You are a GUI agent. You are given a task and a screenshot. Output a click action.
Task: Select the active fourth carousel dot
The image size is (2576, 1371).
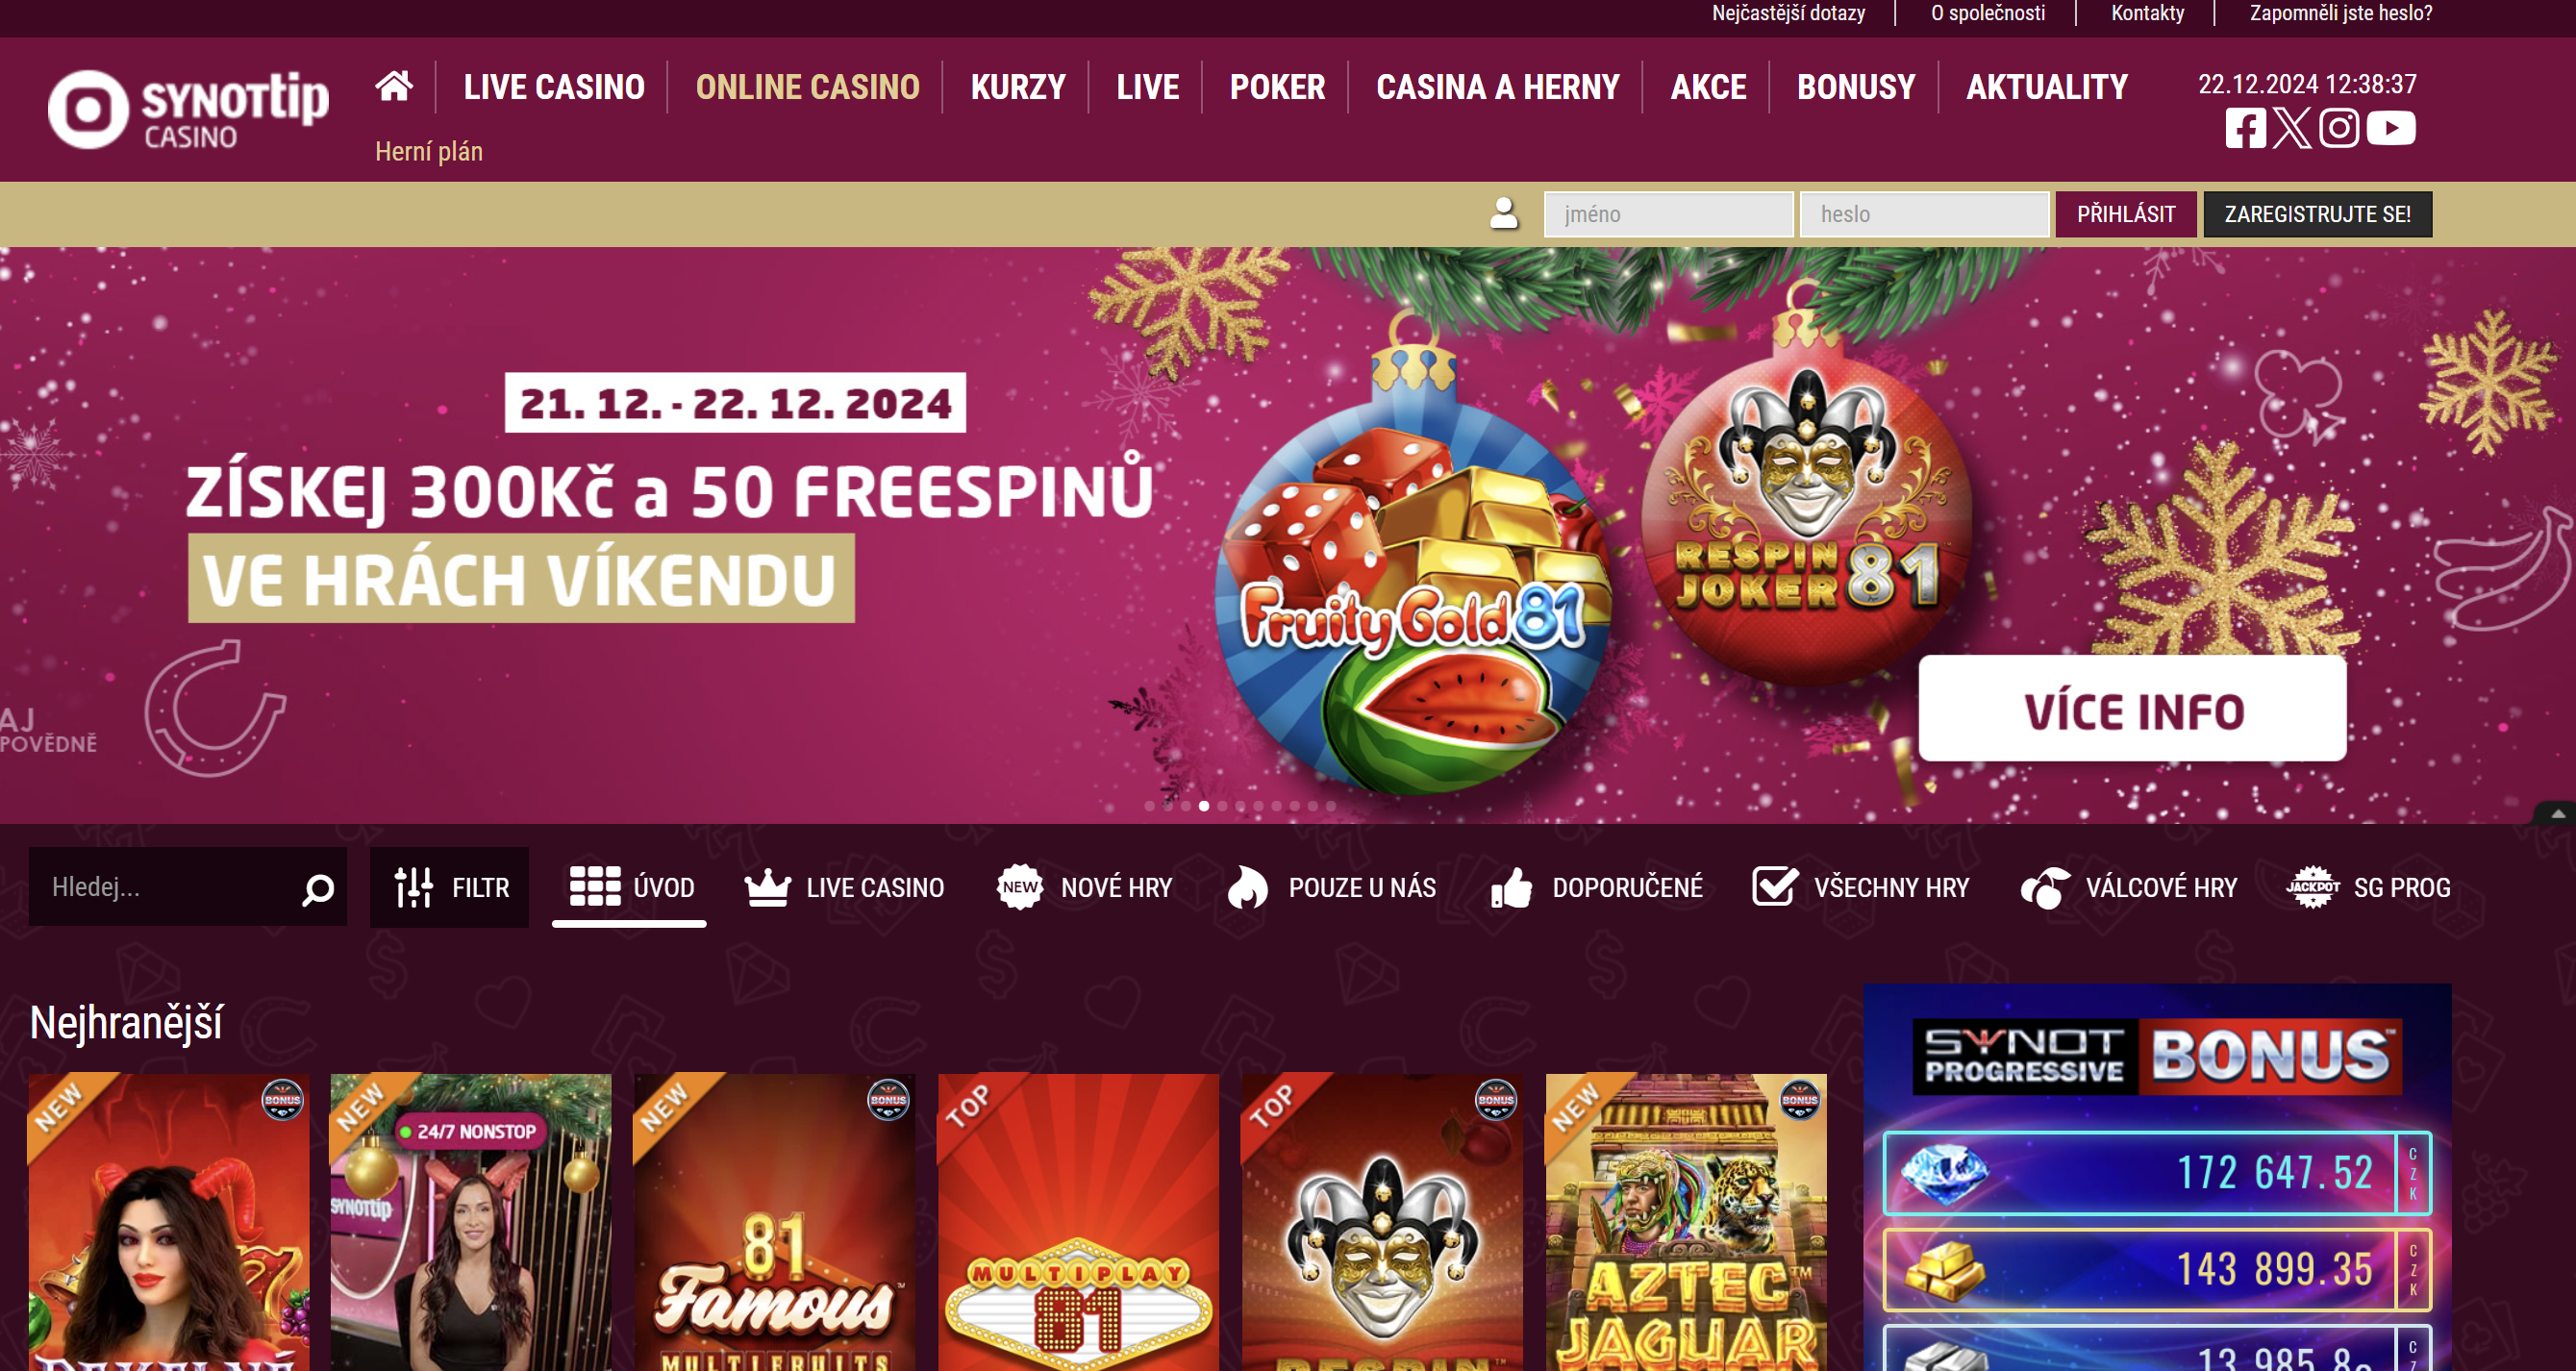[1204, 806]
